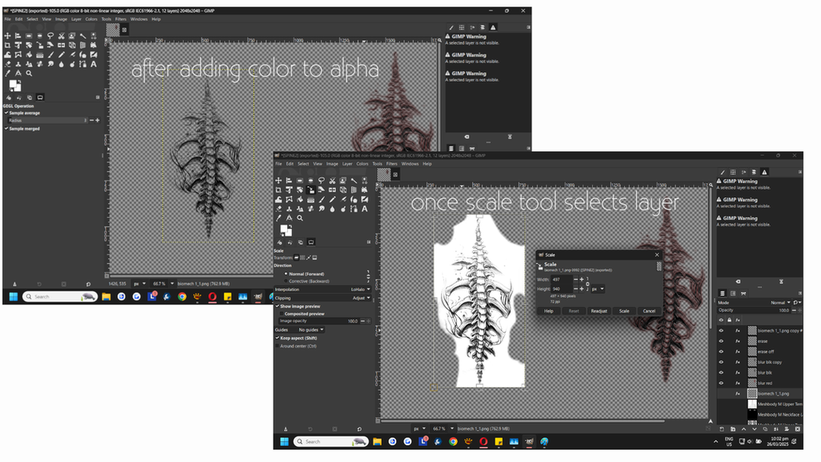Toggle Keep aspect (Shift) checkbox

click(x=278, y=338)
